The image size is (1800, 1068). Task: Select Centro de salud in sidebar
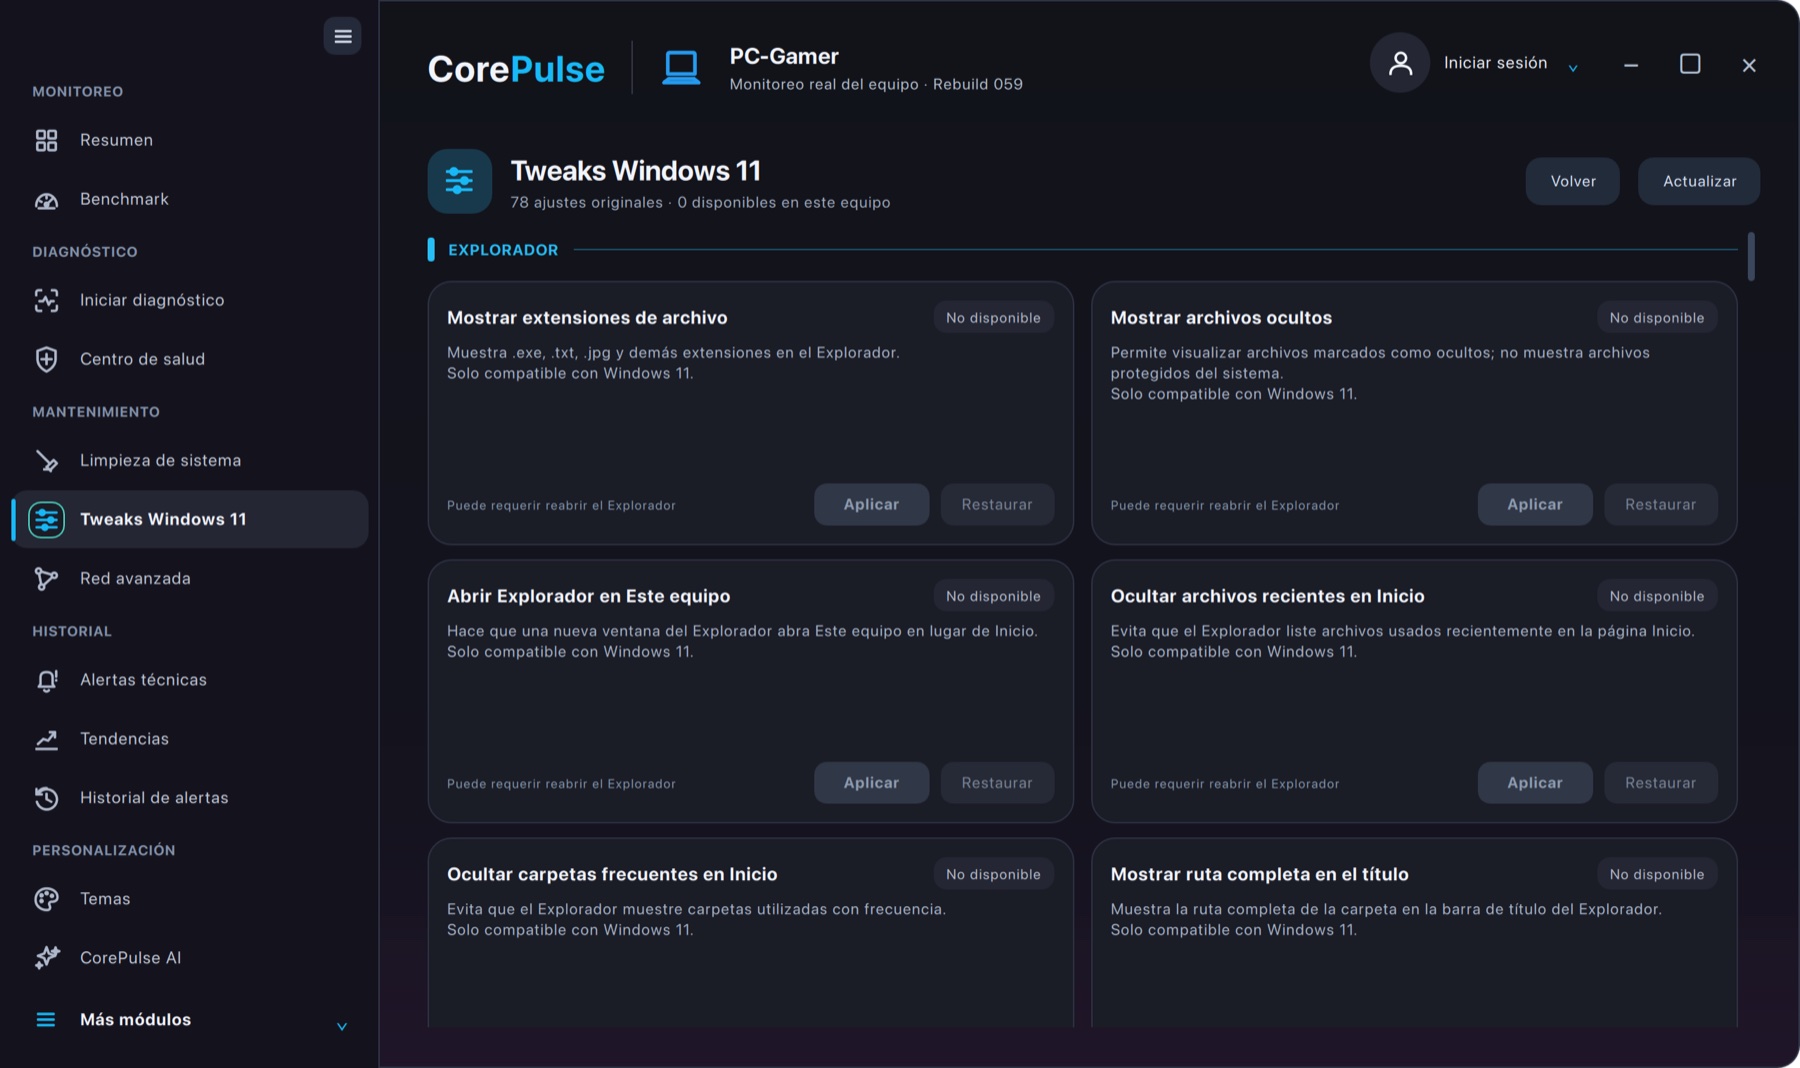(190, 359)
